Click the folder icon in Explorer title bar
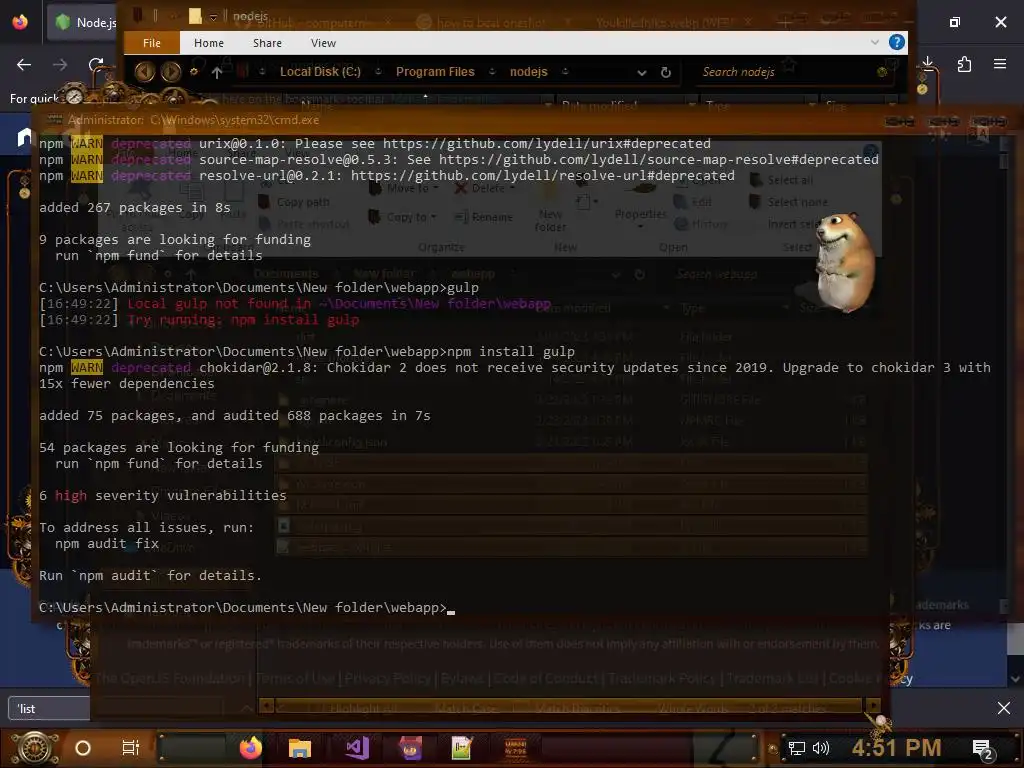This screenshot has width=1024, height=768. [x=195, y=16]
